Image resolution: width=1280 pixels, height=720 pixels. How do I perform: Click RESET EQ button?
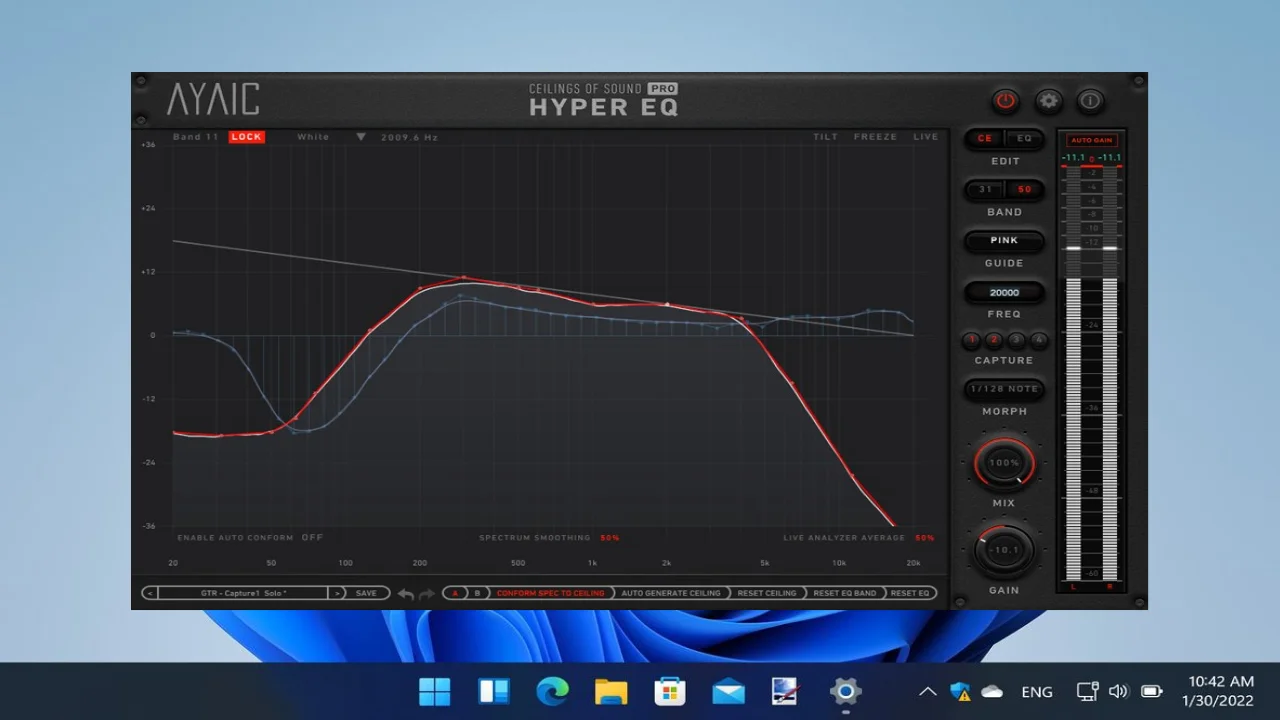click(x=910, y=593)
